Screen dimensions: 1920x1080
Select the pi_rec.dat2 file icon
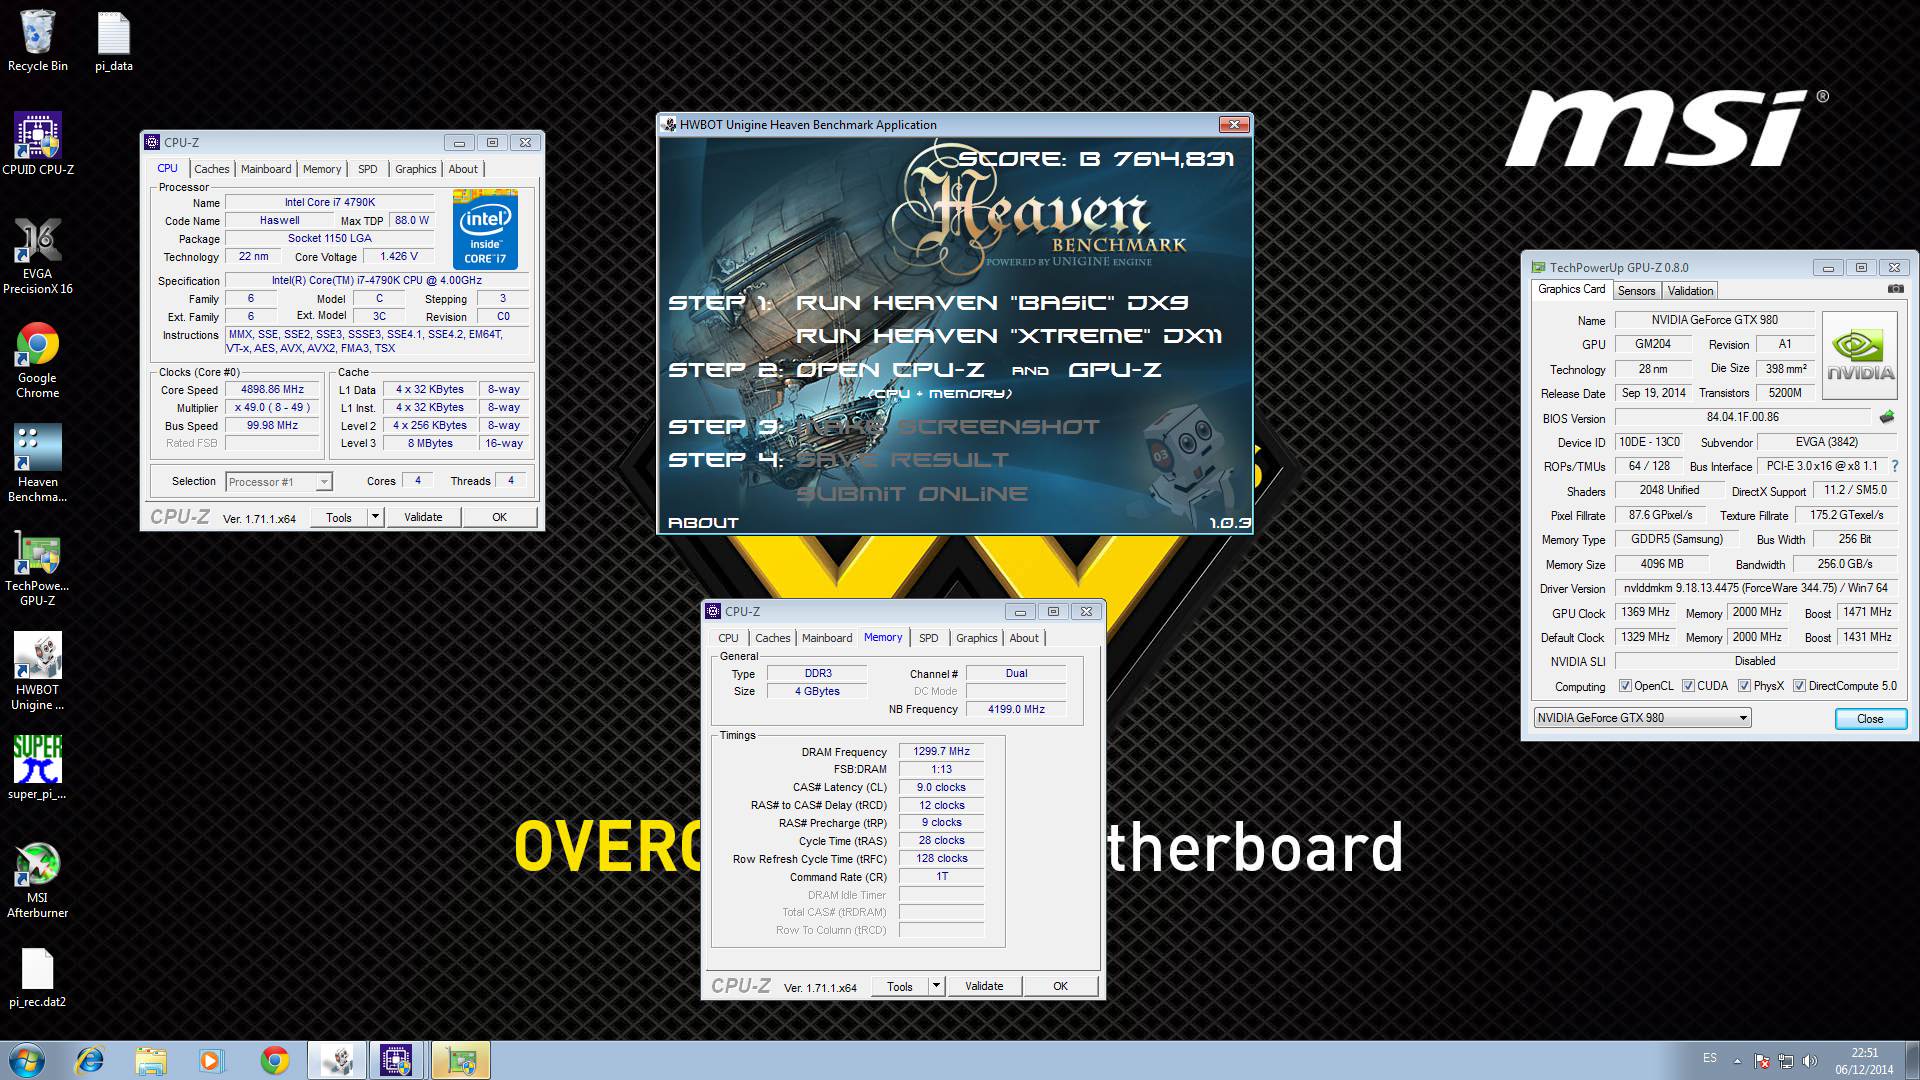tap(38, 977)
